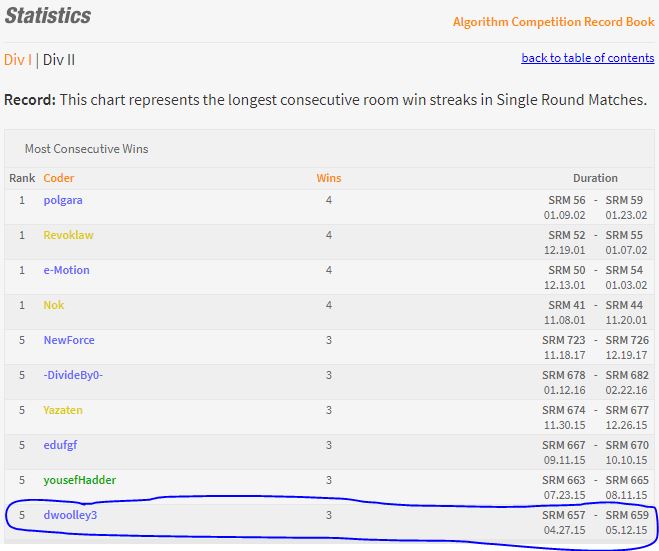659x551 pixels.
Task: Open coder profile Revoklaw
Action: [69, 235]
